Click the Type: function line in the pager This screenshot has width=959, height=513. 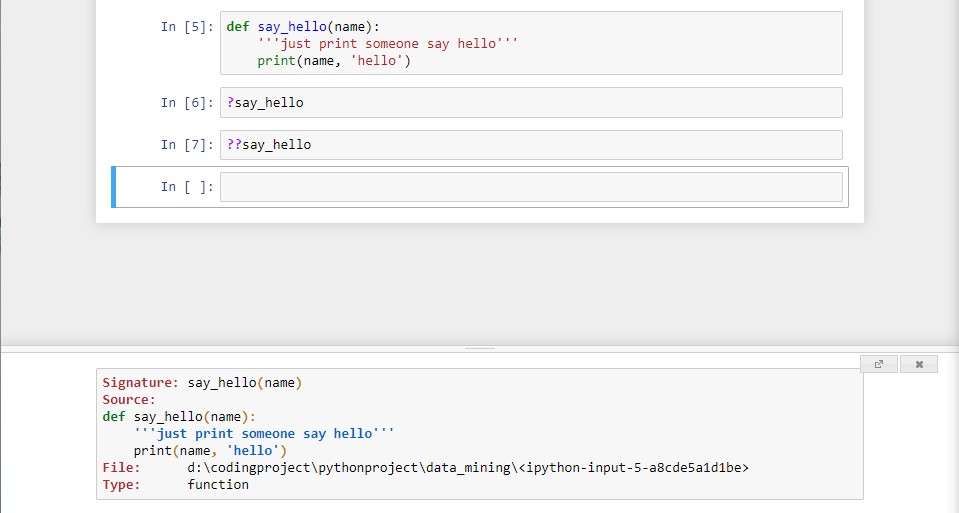click(x=176, y=485)
